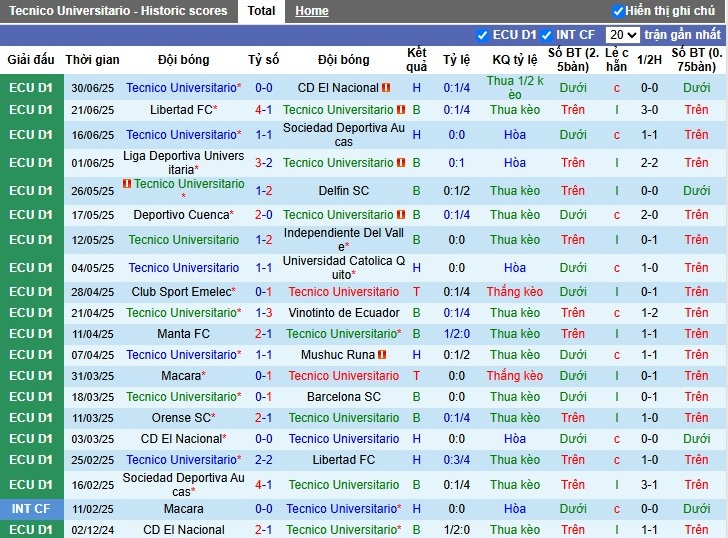
Task: Uncheck the ECU D1 league filter
Action: click(482, 35)
